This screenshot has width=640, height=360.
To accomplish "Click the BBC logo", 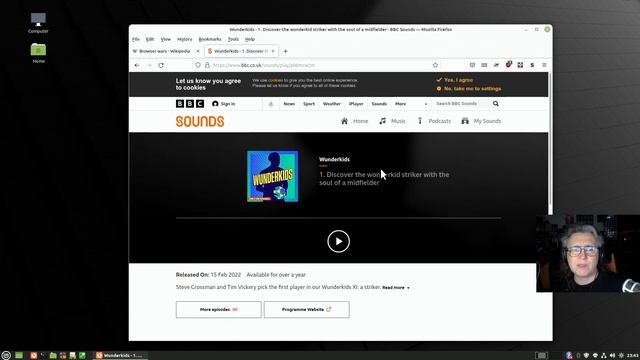I will pos(190,104).
